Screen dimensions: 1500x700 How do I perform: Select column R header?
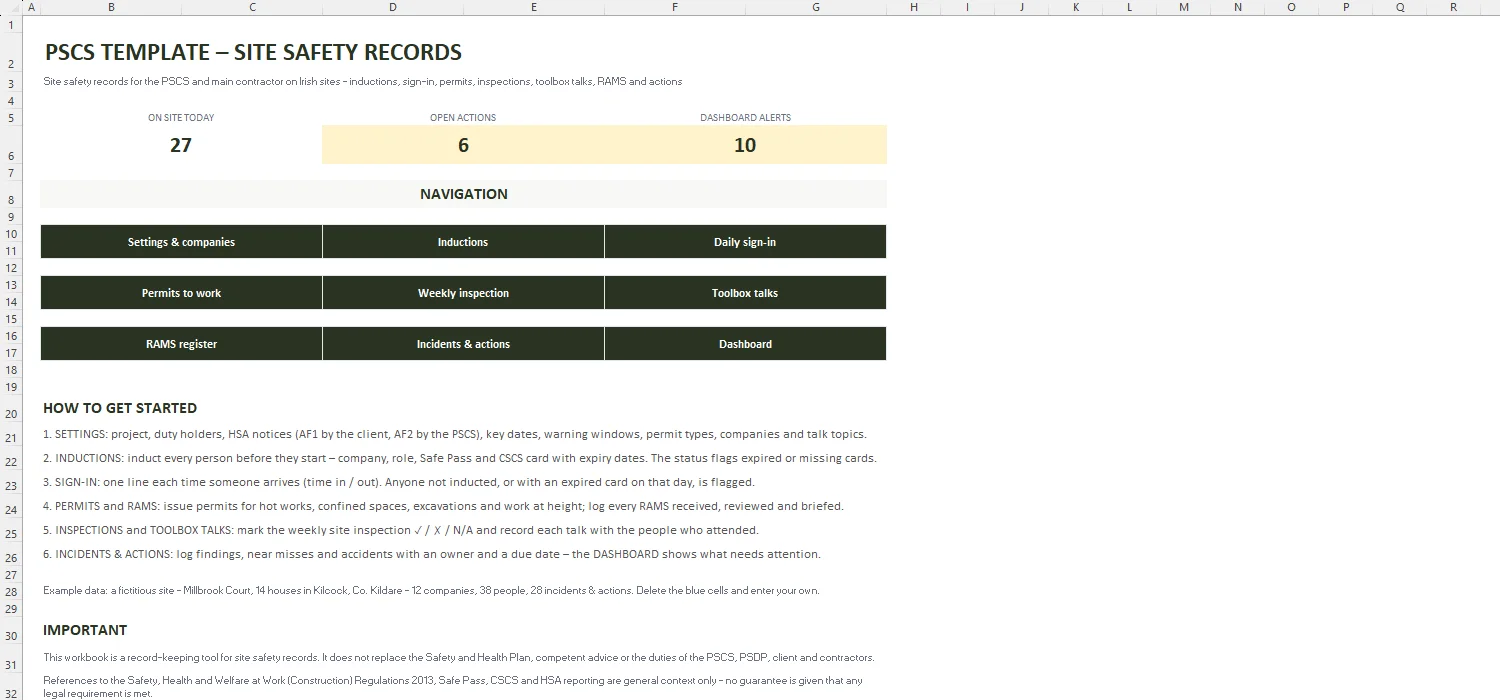(1454, 7)
